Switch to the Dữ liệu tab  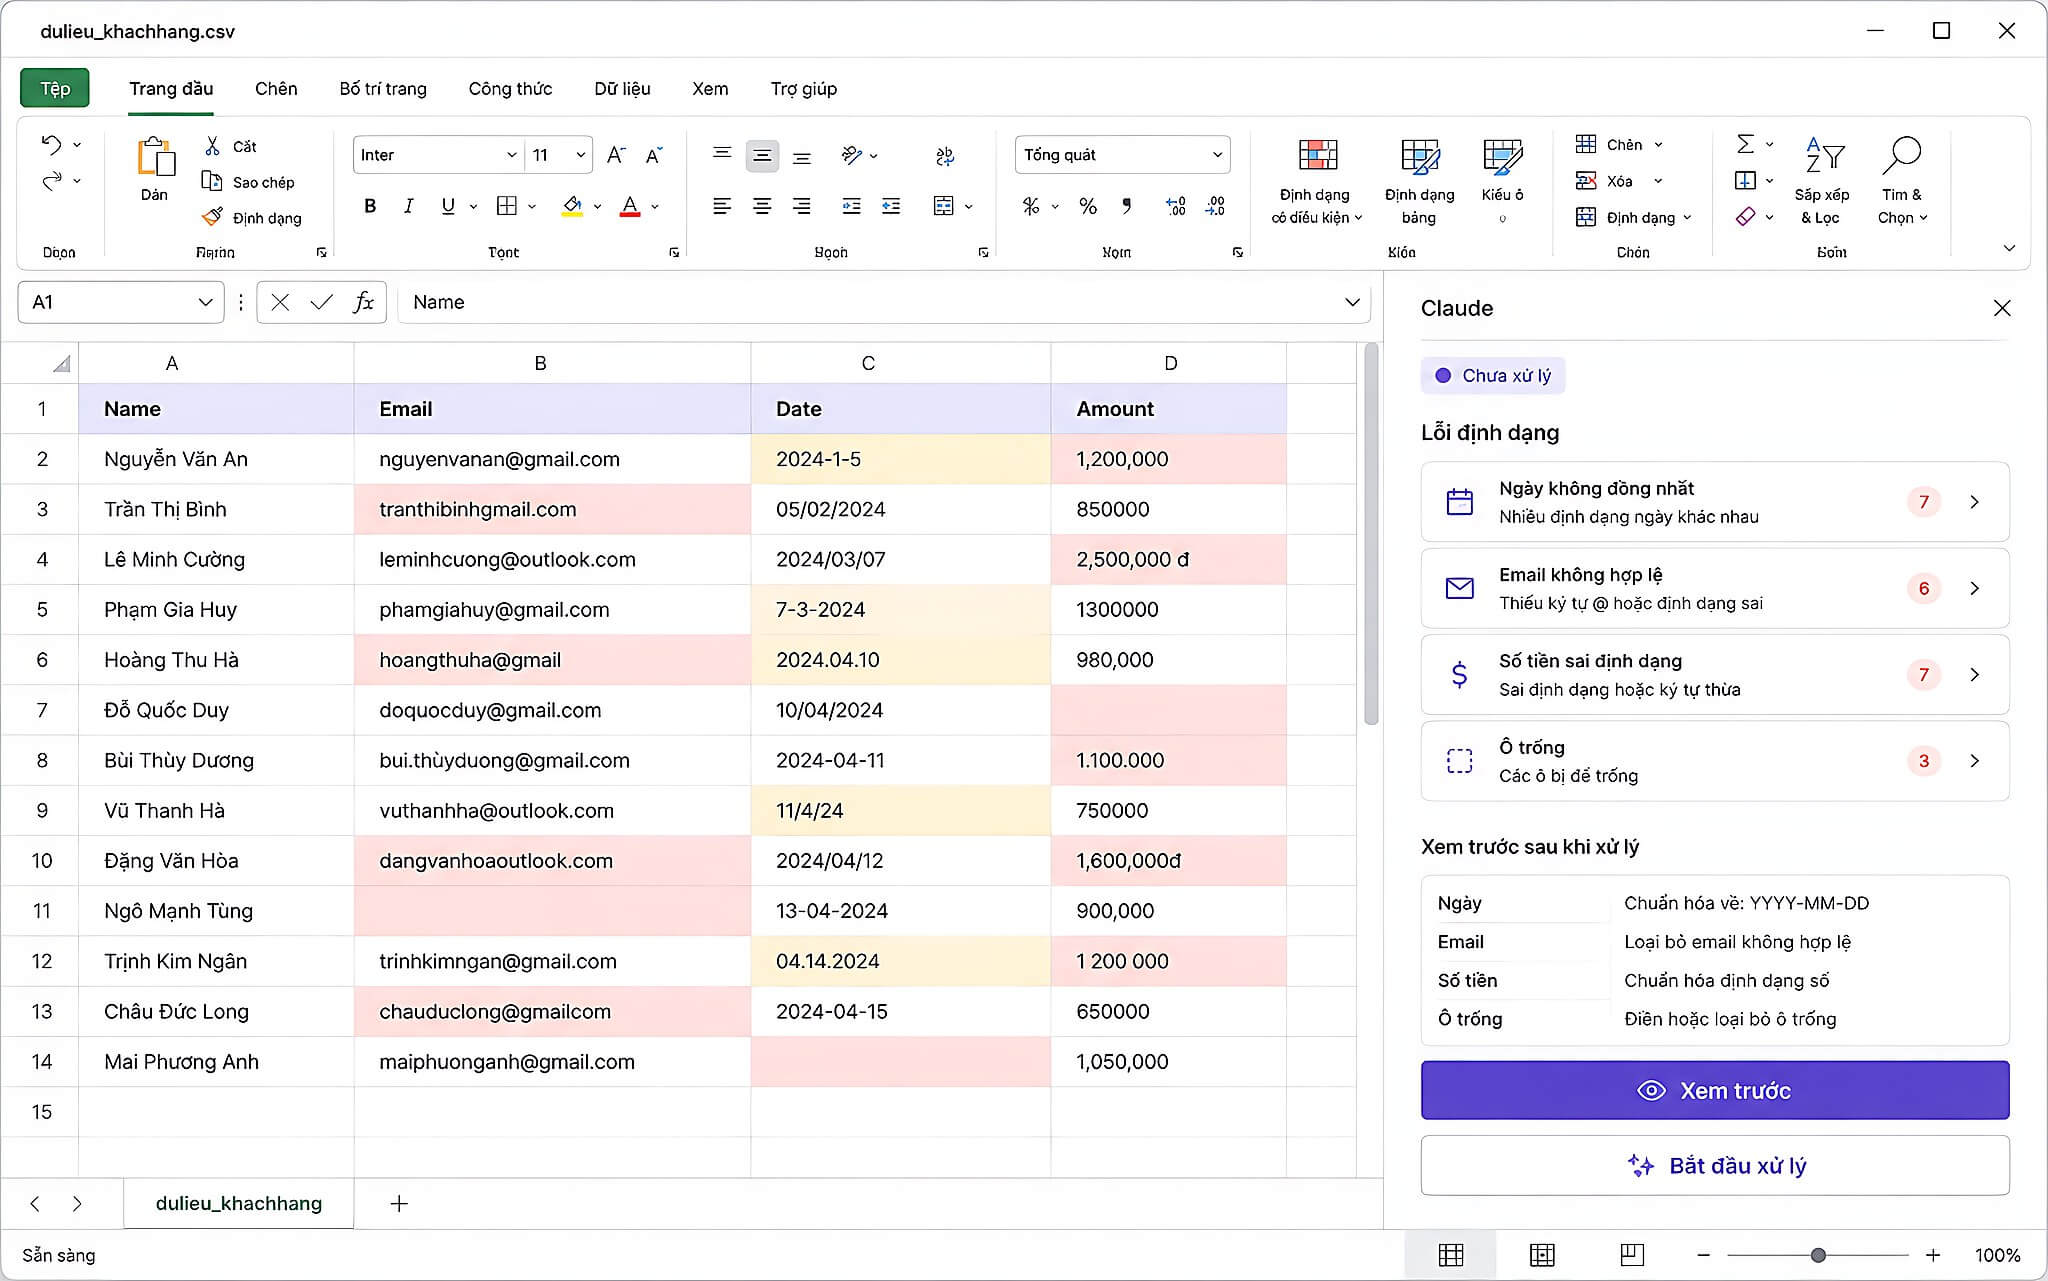pyautogui.click(x=622, y=88)
